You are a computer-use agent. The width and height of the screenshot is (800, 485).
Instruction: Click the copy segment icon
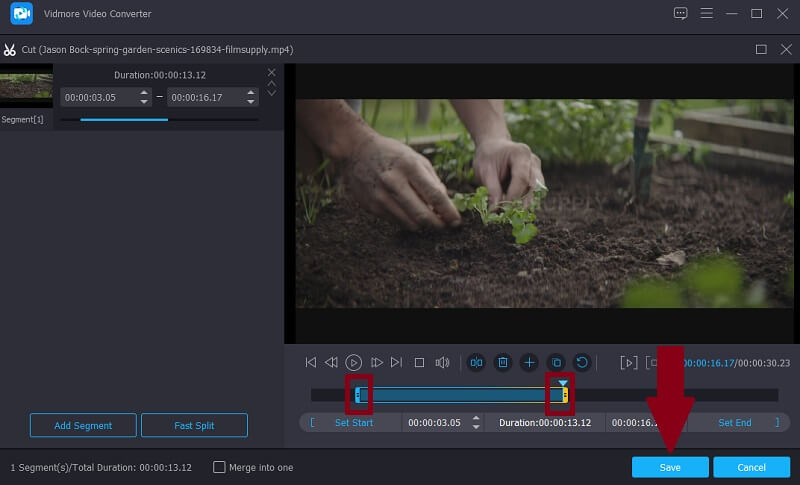556,362
